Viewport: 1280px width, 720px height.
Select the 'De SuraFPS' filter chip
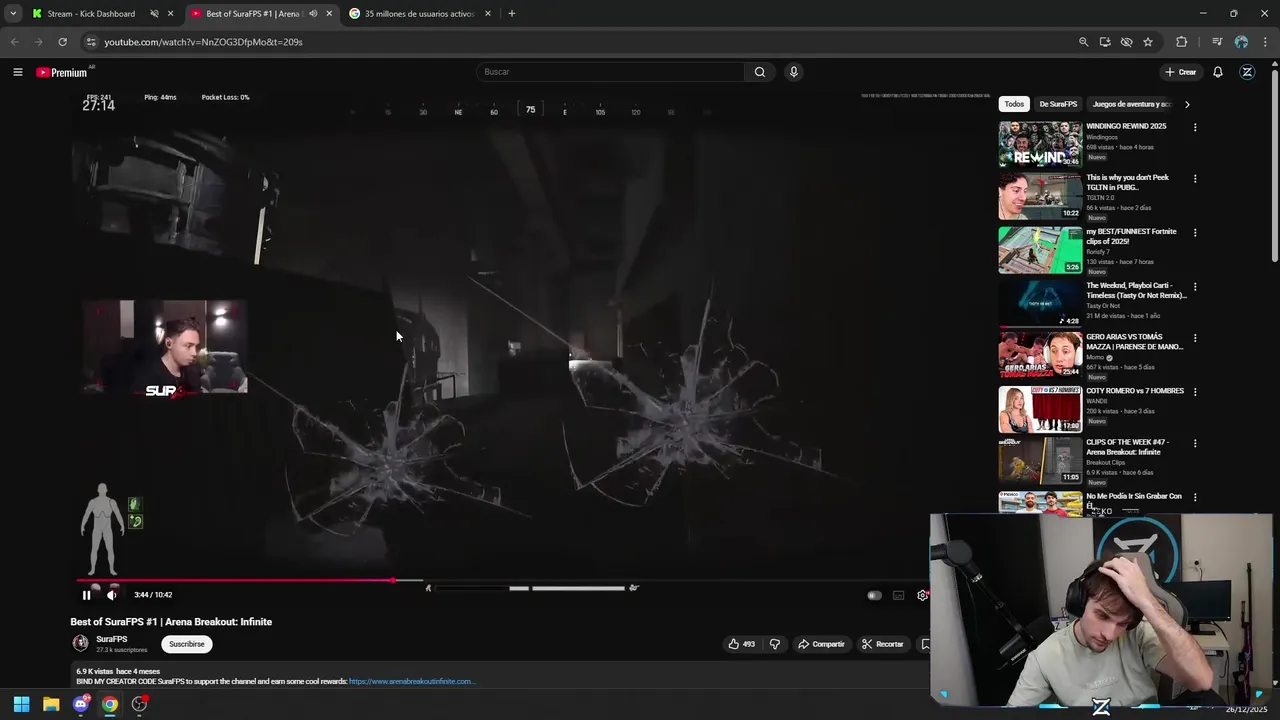point(1058,104)
